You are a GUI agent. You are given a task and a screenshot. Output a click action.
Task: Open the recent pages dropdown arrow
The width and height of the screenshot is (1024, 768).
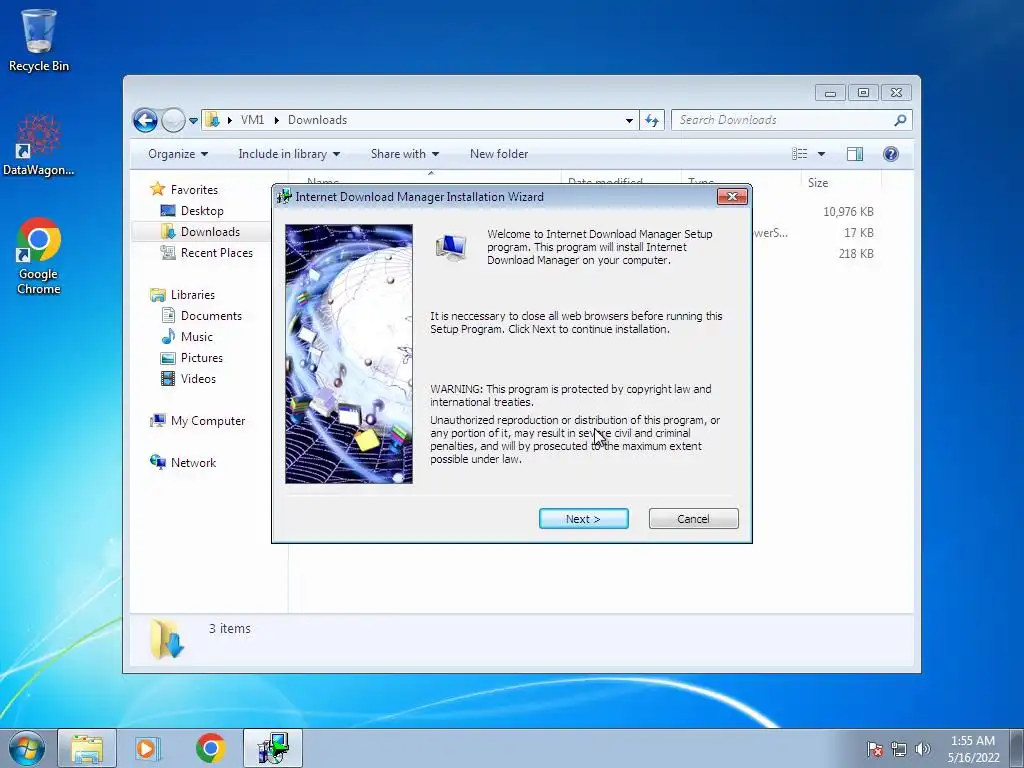[x=193, y=121]
